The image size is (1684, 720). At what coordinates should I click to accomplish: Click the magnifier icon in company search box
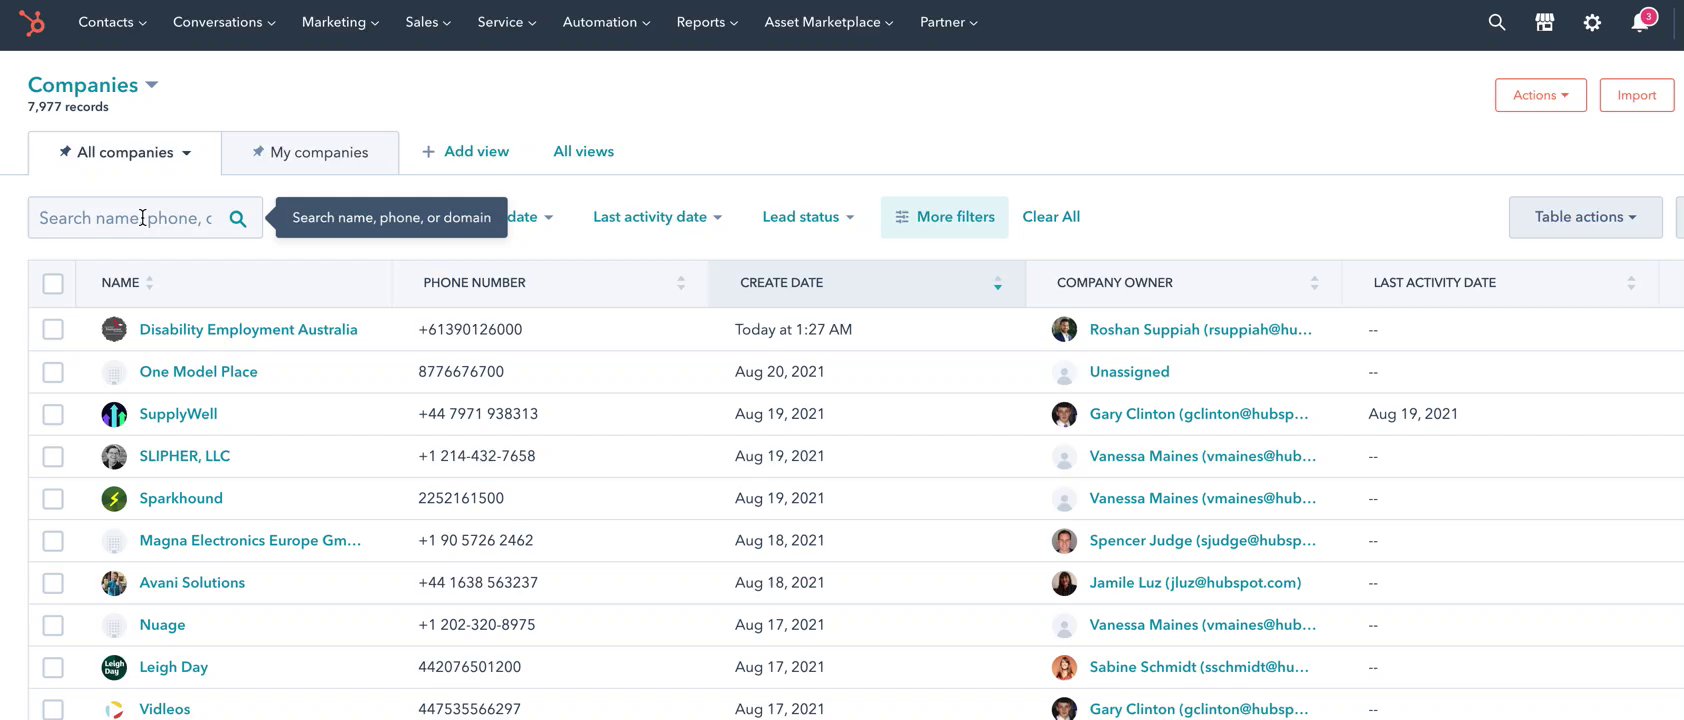pos(238,218)
